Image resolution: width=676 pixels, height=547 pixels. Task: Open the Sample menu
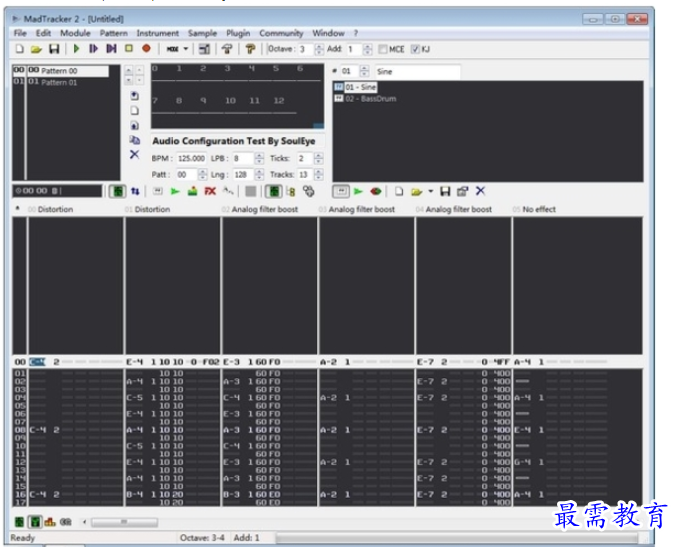pyautogui.click(x=202, y=33)
